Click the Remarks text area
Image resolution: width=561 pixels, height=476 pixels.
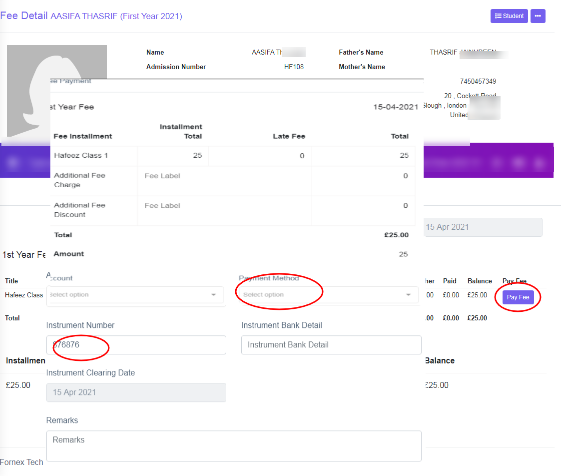click(x=234, y=446)
